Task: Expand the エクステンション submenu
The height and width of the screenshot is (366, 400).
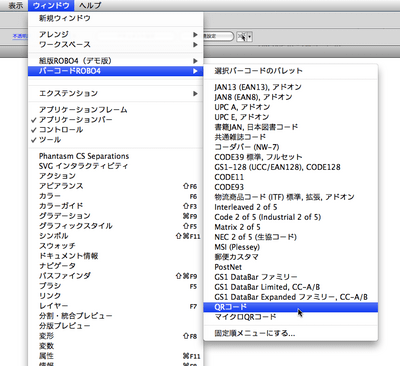Action: click(115, 93)
